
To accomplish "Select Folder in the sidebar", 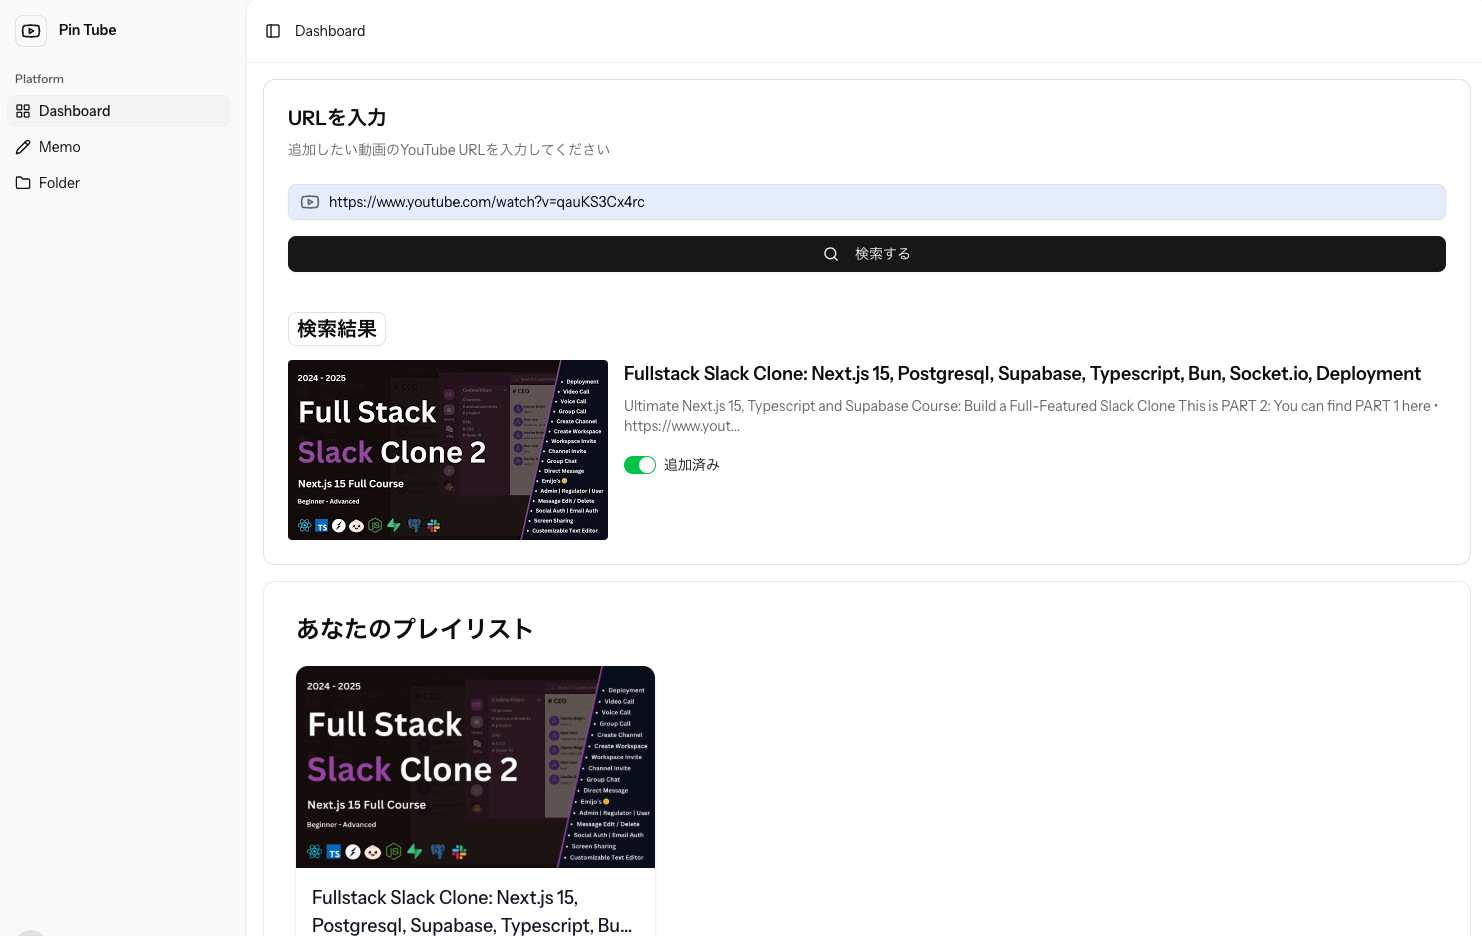I will point(59,183).
